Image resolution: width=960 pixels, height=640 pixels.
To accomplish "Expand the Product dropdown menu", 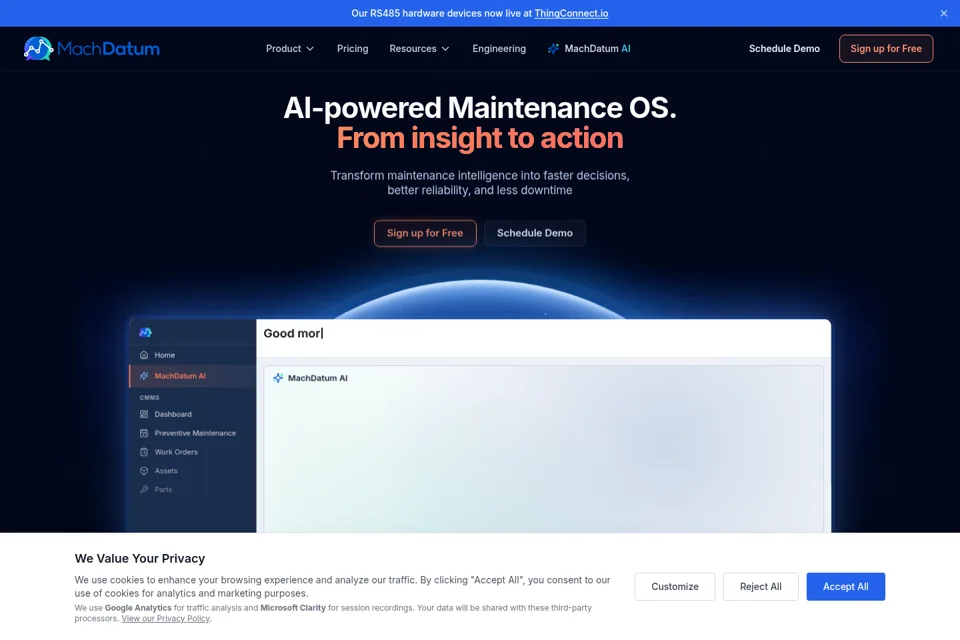I will click(x=290, y=48).
